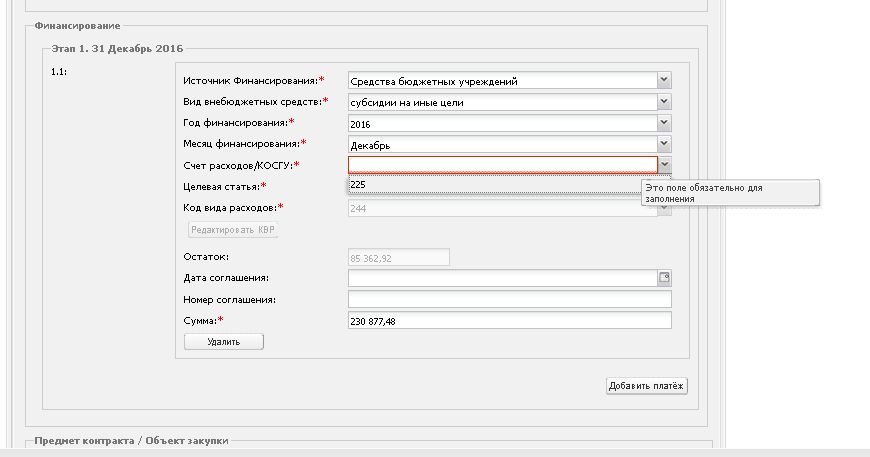Click the Декабрь month combo field
Screen dimensions: 870x457
(x=503, y=144)
